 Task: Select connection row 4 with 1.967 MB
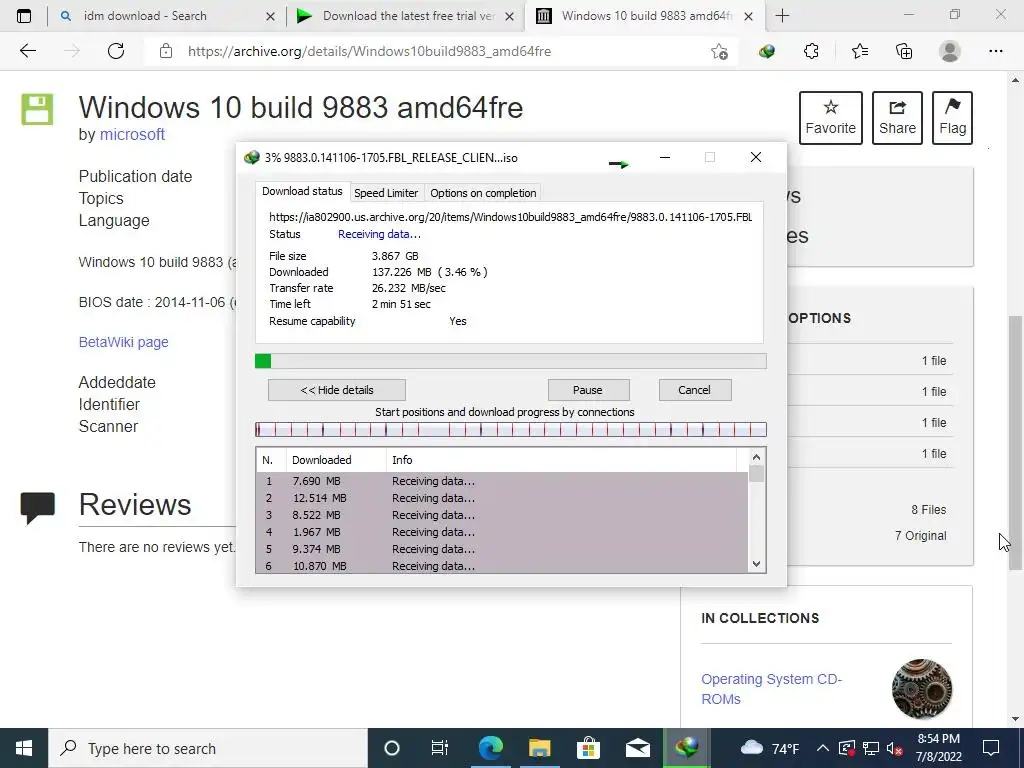(x=502, y=532)
